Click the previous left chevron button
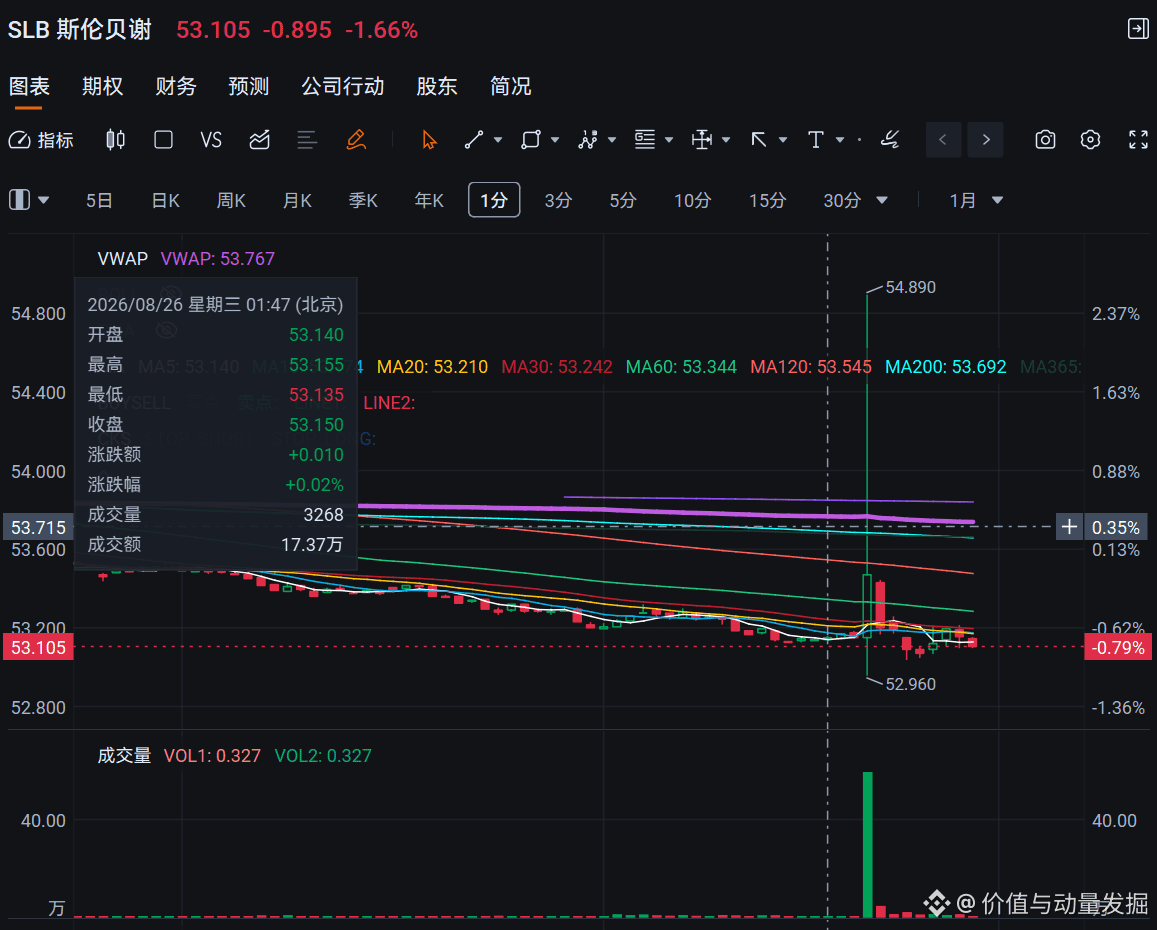This screenshot has height=930, width=1157. [943, 140]
